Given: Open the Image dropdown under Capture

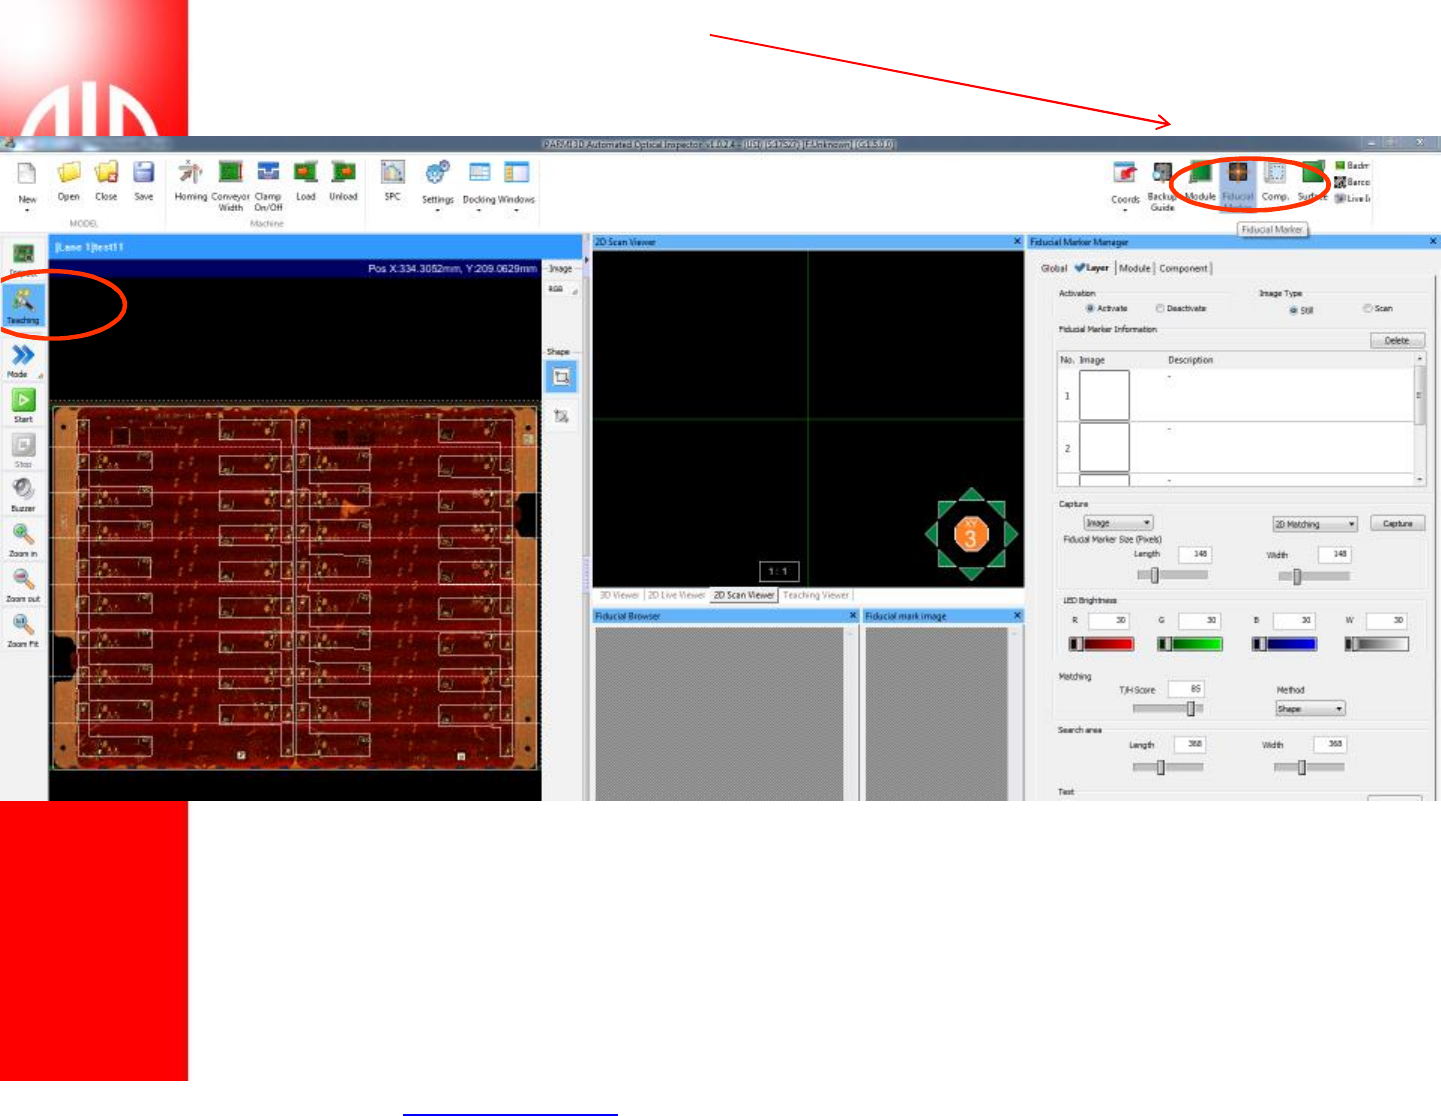Looking at the screenshot, I should tap(1119, 523).
